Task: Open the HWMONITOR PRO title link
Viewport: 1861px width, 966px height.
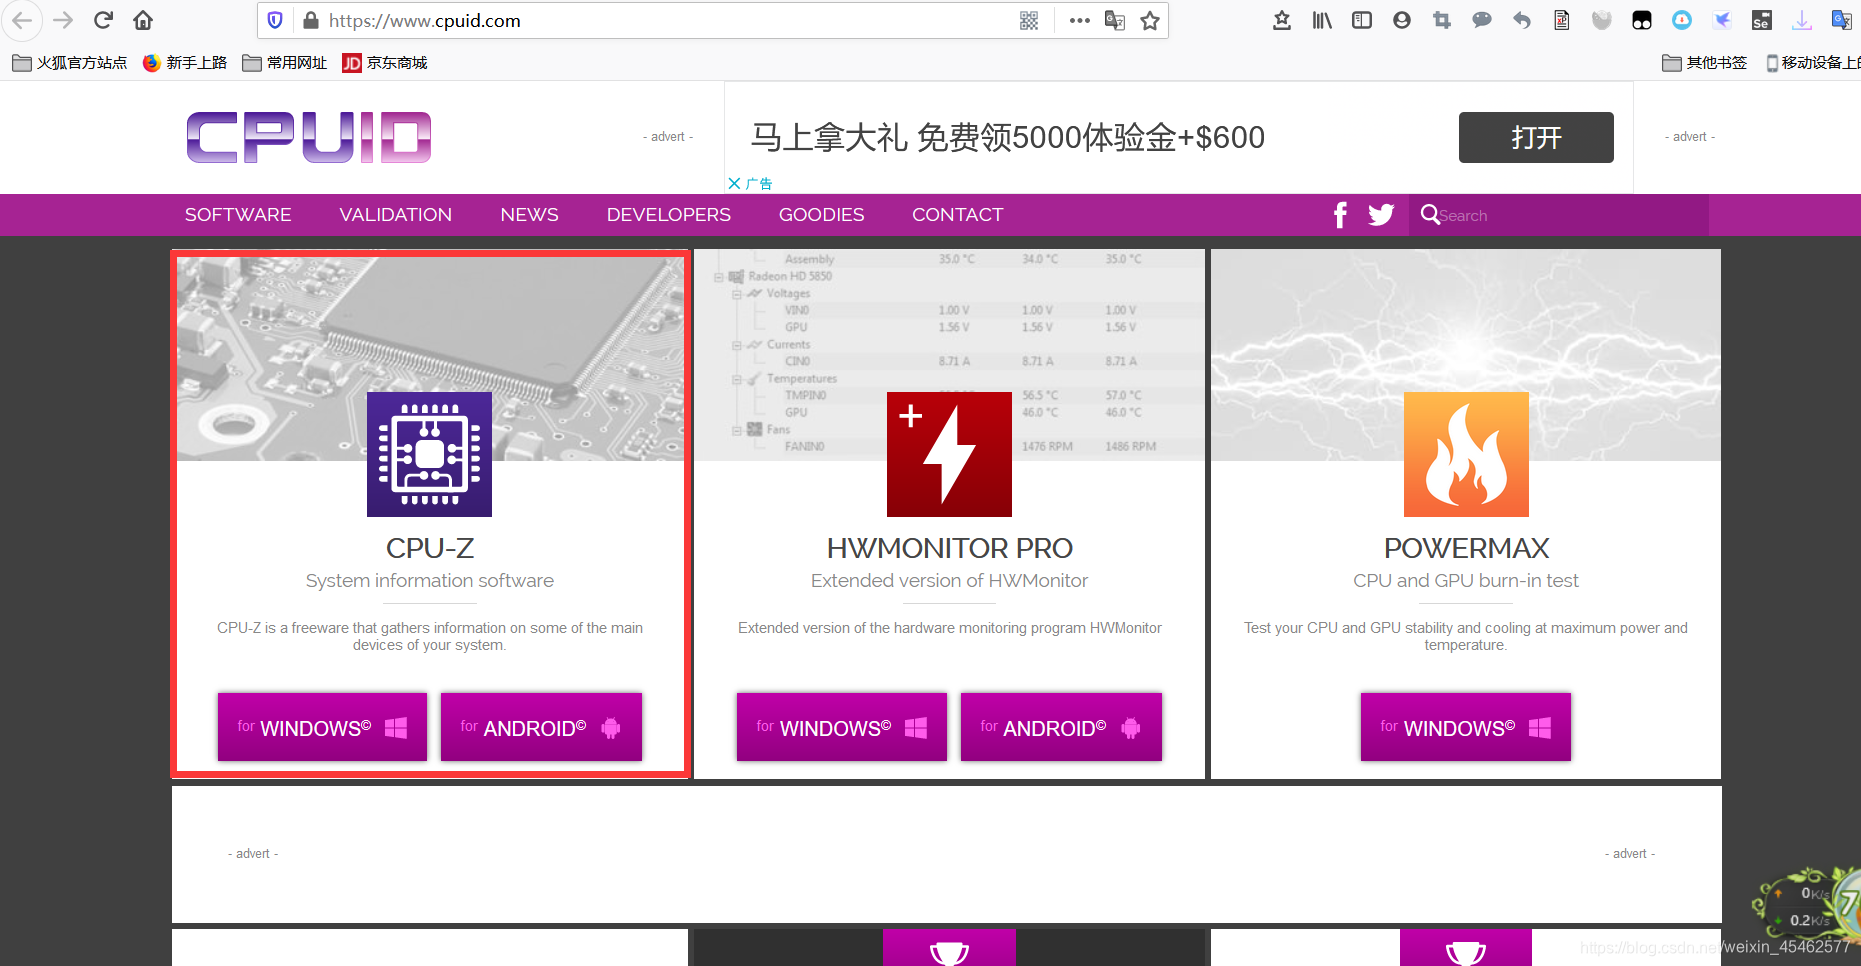Action: (x=949, y=548)
